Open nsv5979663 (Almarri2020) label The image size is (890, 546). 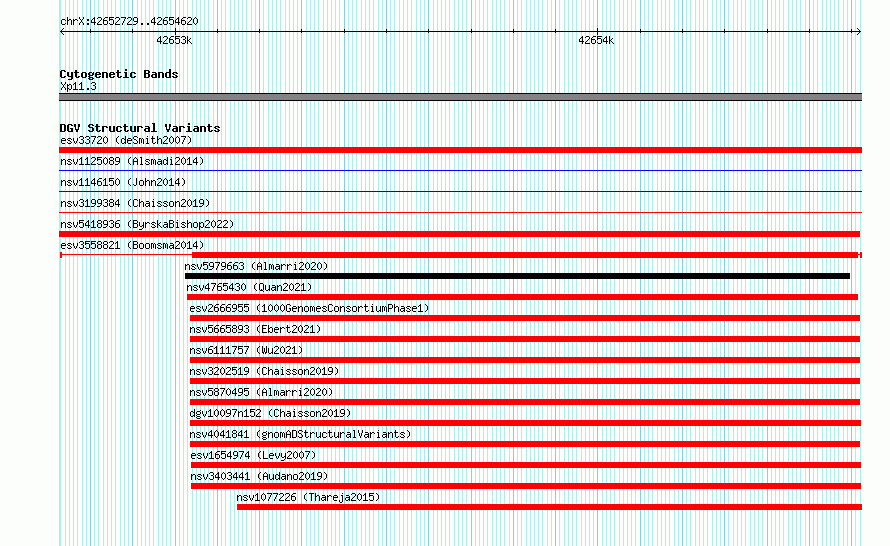[x=257, y=266]
